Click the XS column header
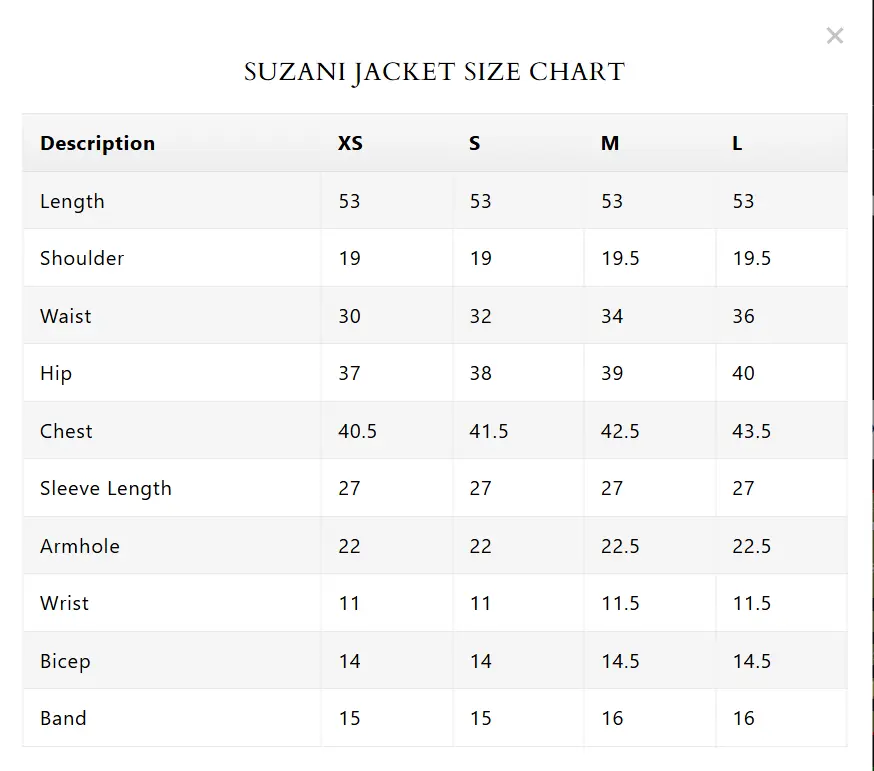 [350, 143]
